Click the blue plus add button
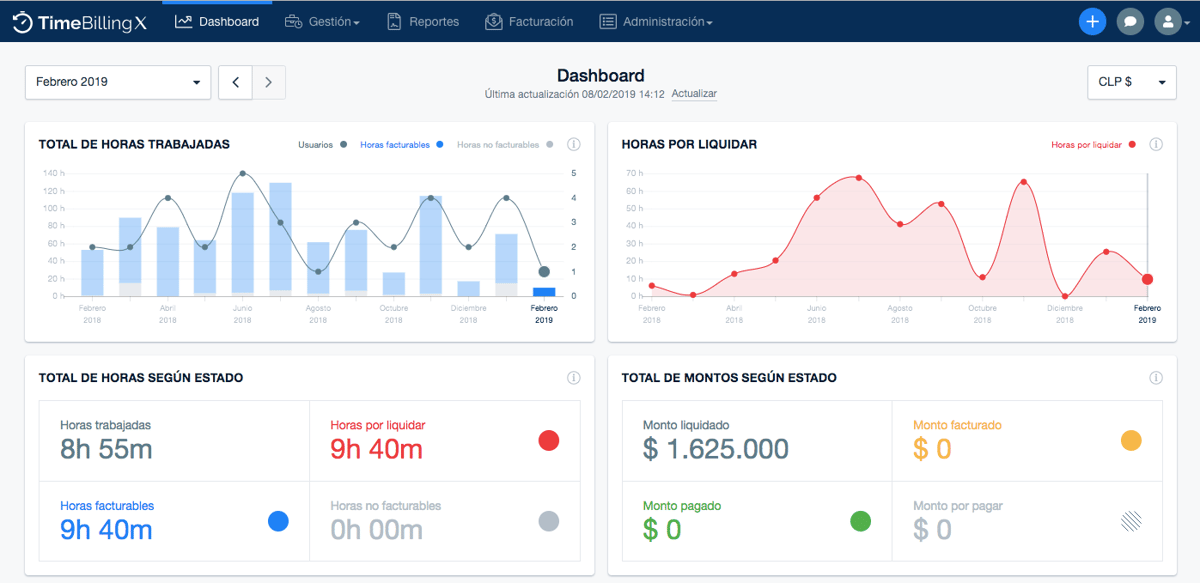The image size is (1200, 583). [x=1092, y=21]
